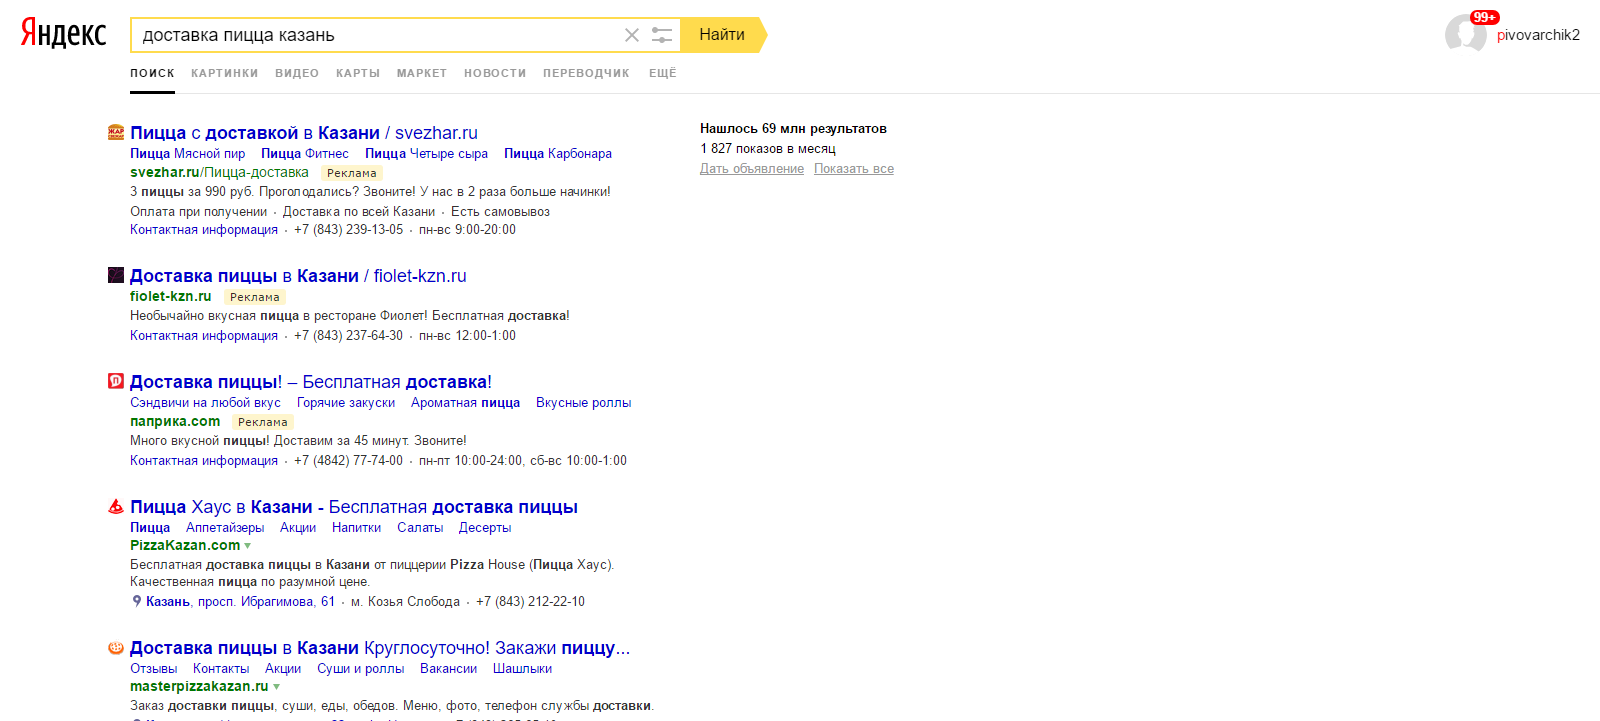The image size is (1600, 721).
Task: Open pivovarchik2 account name
Action: pos(1538,35)
